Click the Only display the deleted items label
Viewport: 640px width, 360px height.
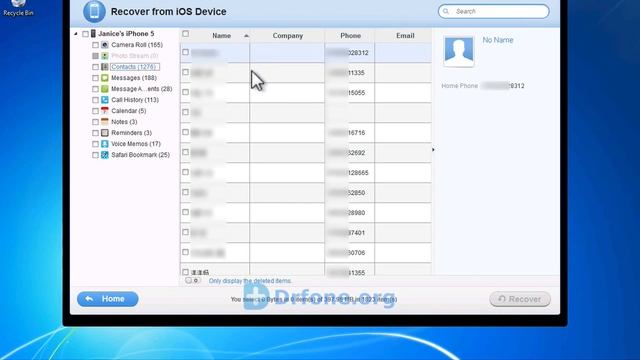(250, 281)
